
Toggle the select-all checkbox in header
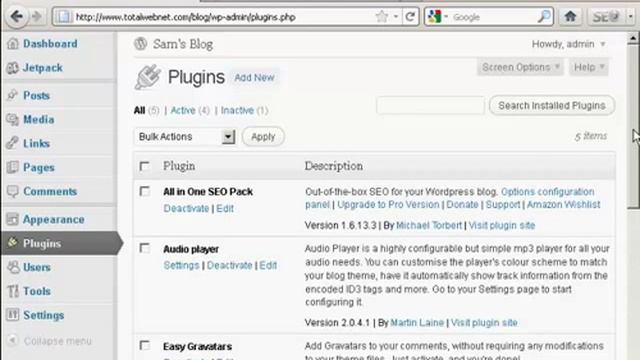tap(144, 166)
